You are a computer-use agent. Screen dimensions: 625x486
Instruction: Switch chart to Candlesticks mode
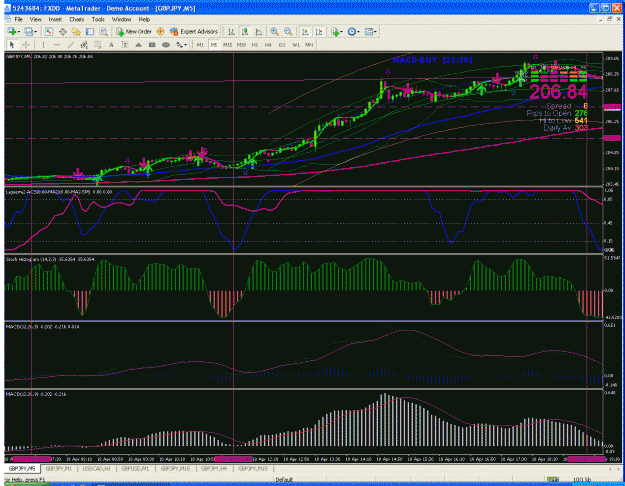[x=245, y=31]
